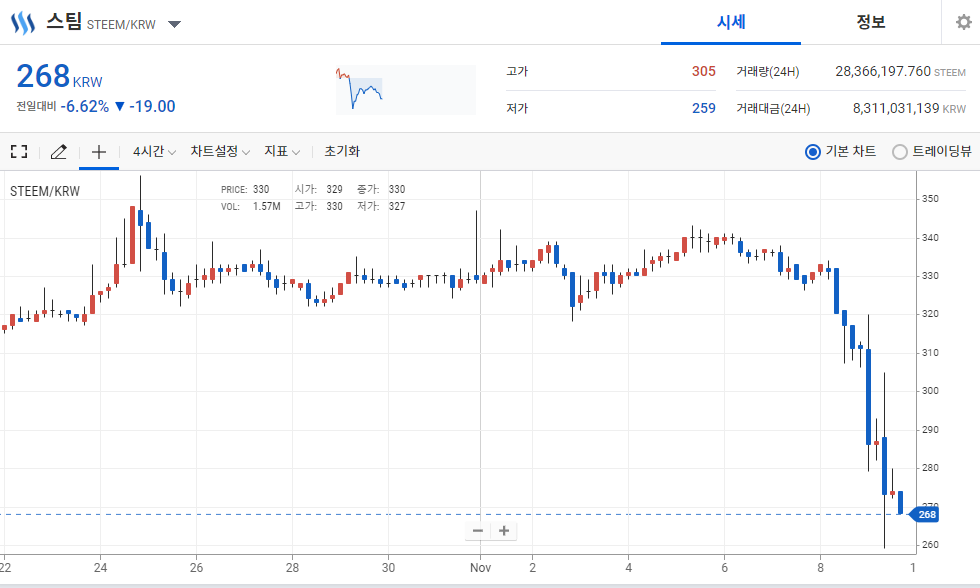The width and height of the screenshot is (980, 588).
Task: Switch to the 정보 tab
Action: click(x=871, y=22)
